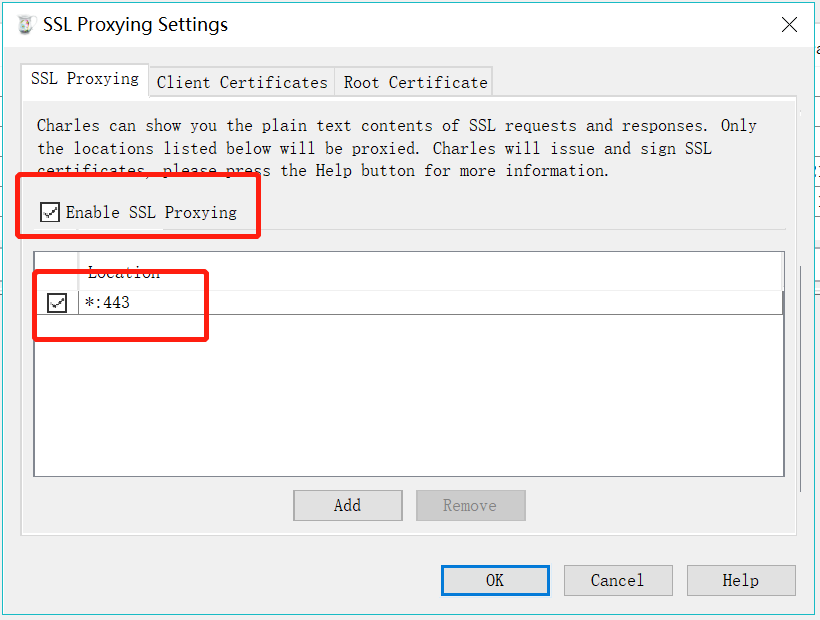Go to the Root Certificate tab
Viewport: 820px width, 620px height.
click(415, 82)
